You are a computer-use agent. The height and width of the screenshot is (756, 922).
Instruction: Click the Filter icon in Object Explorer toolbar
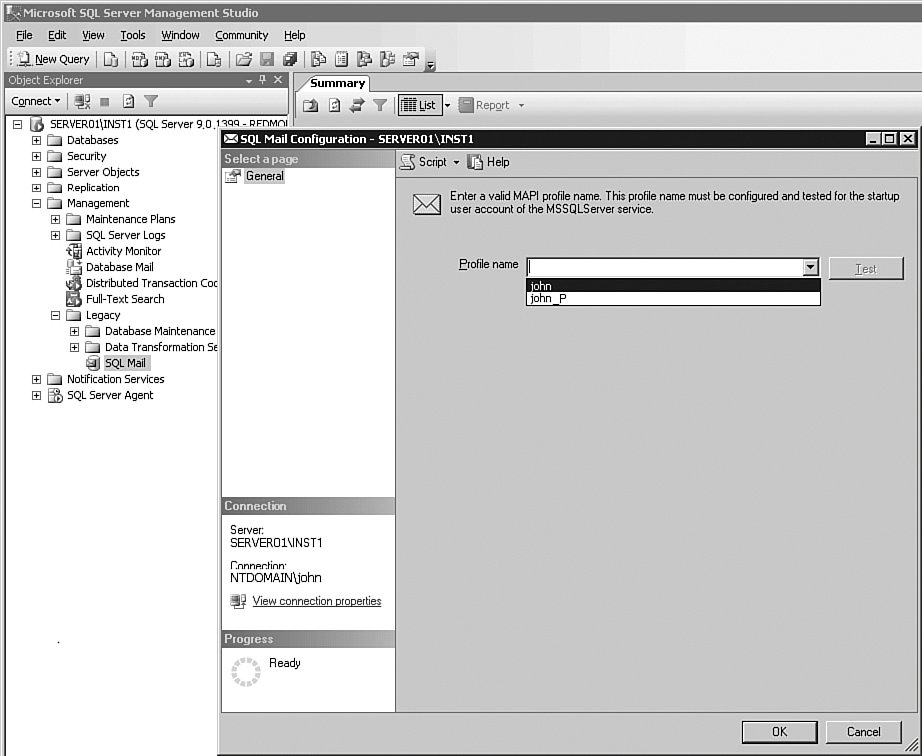(151, 101)
